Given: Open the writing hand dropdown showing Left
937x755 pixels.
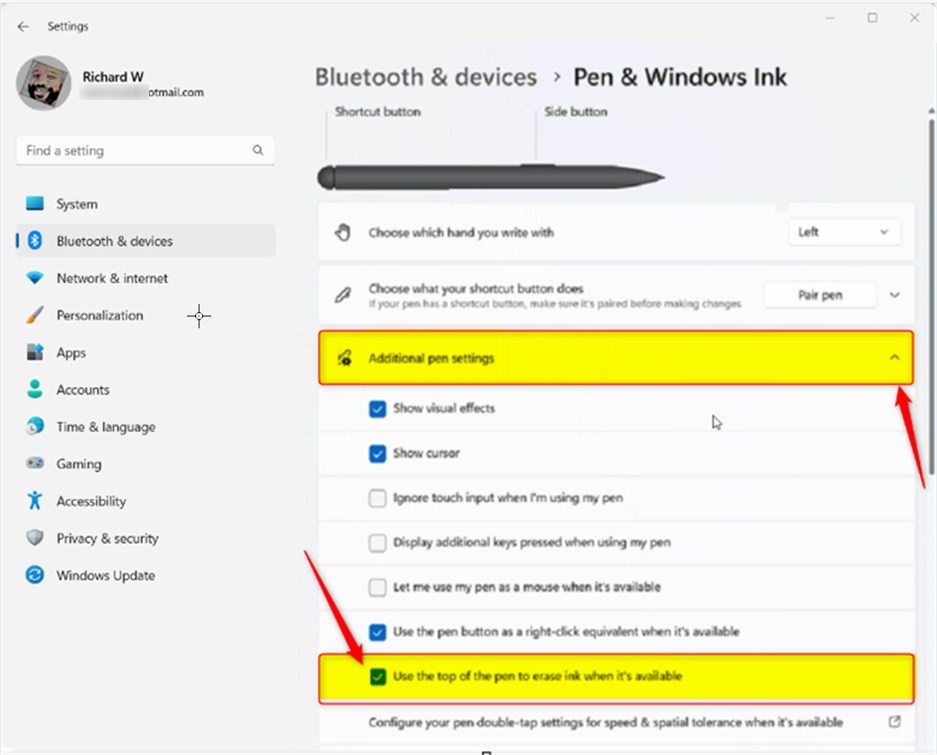Looking at the screenshot, I should [x=844, y=232].
